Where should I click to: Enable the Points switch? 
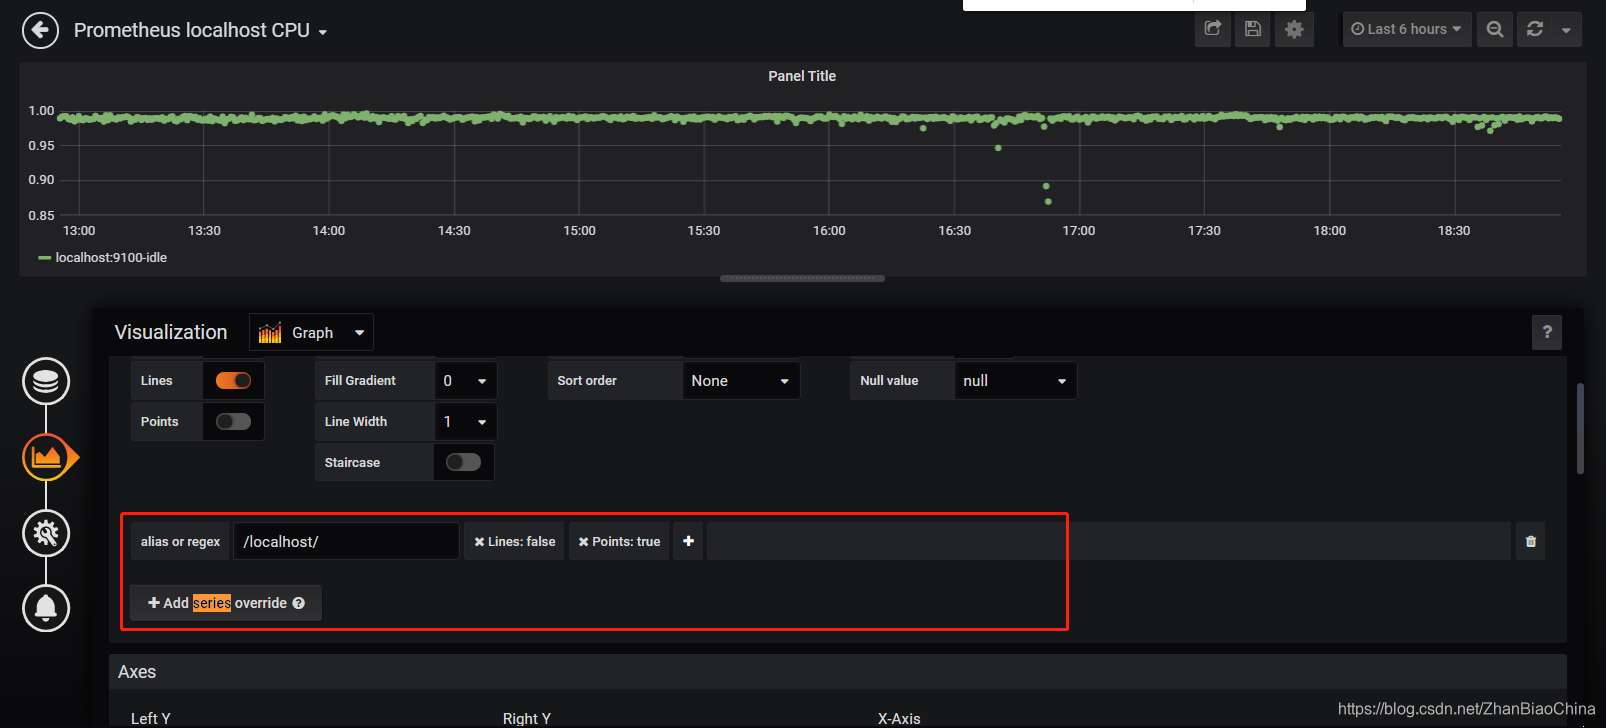[233, 422]
